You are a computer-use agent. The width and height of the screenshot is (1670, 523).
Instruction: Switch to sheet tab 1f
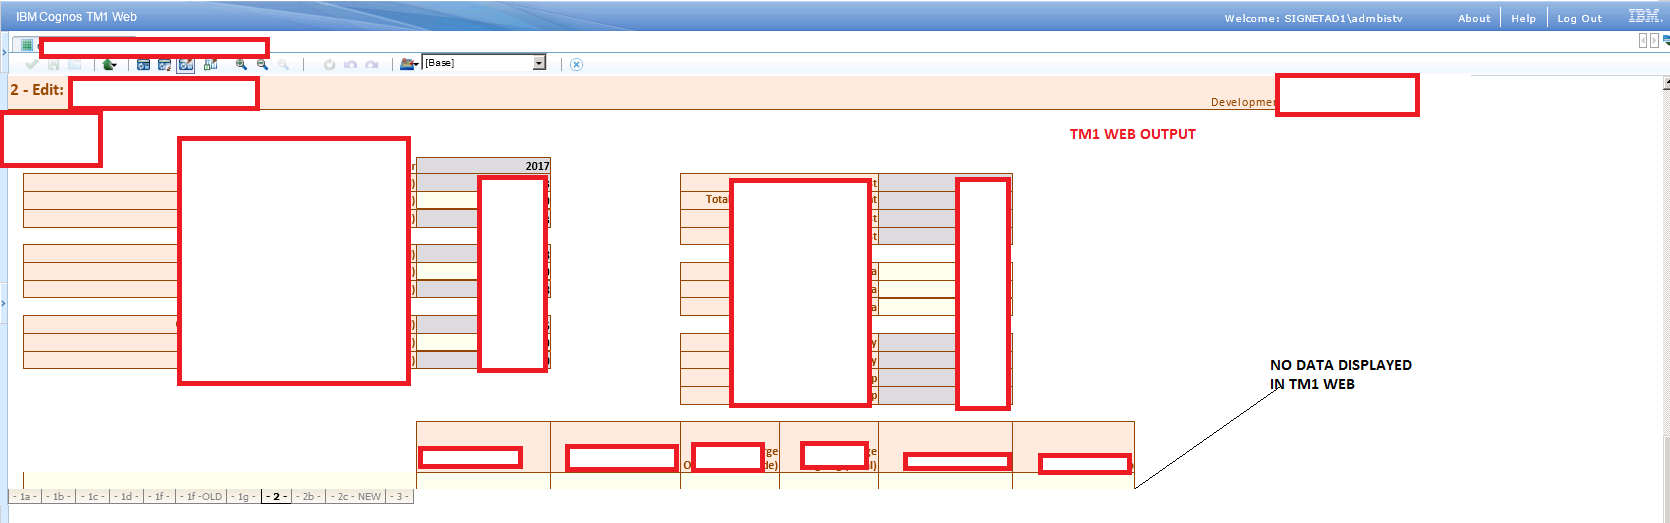coord(160,496)
